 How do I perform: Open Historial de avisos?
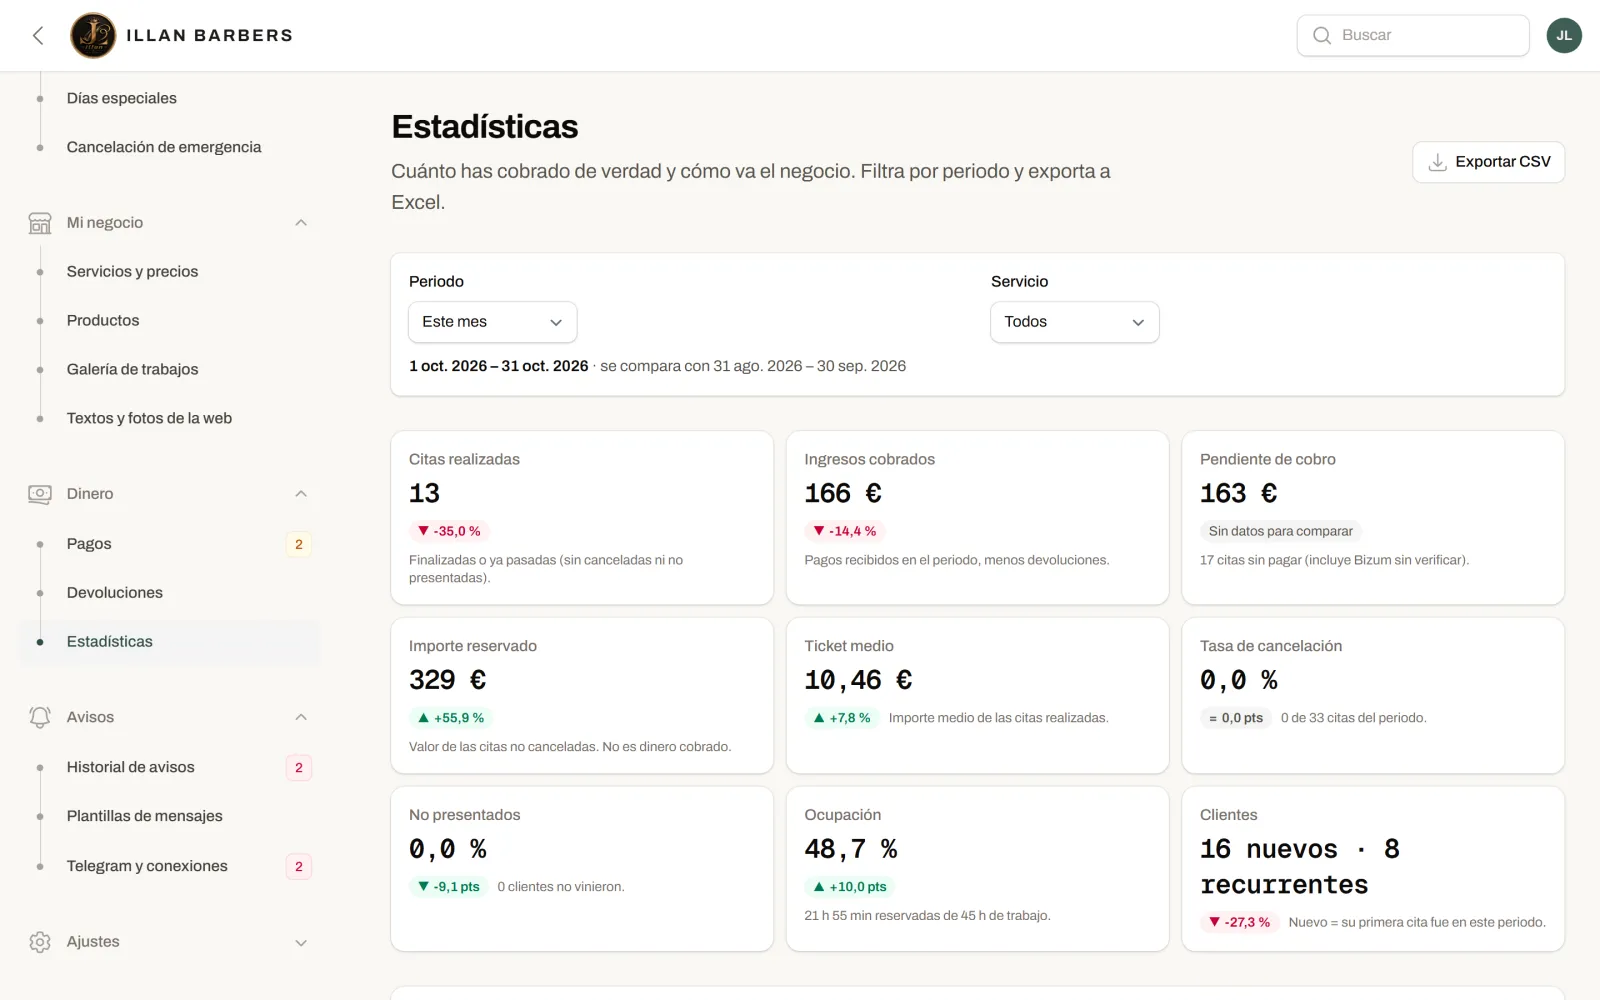(x=131, y=768)
